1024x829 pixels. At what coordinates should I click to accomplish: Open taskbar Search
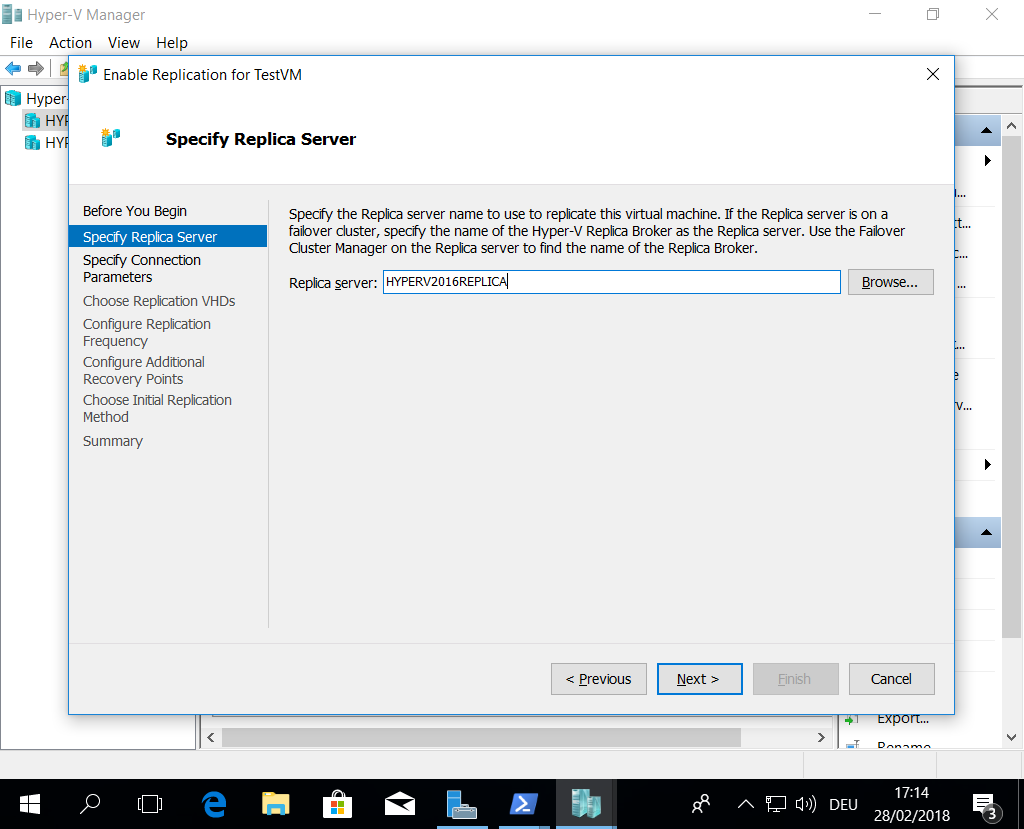(x=89, y=804)
